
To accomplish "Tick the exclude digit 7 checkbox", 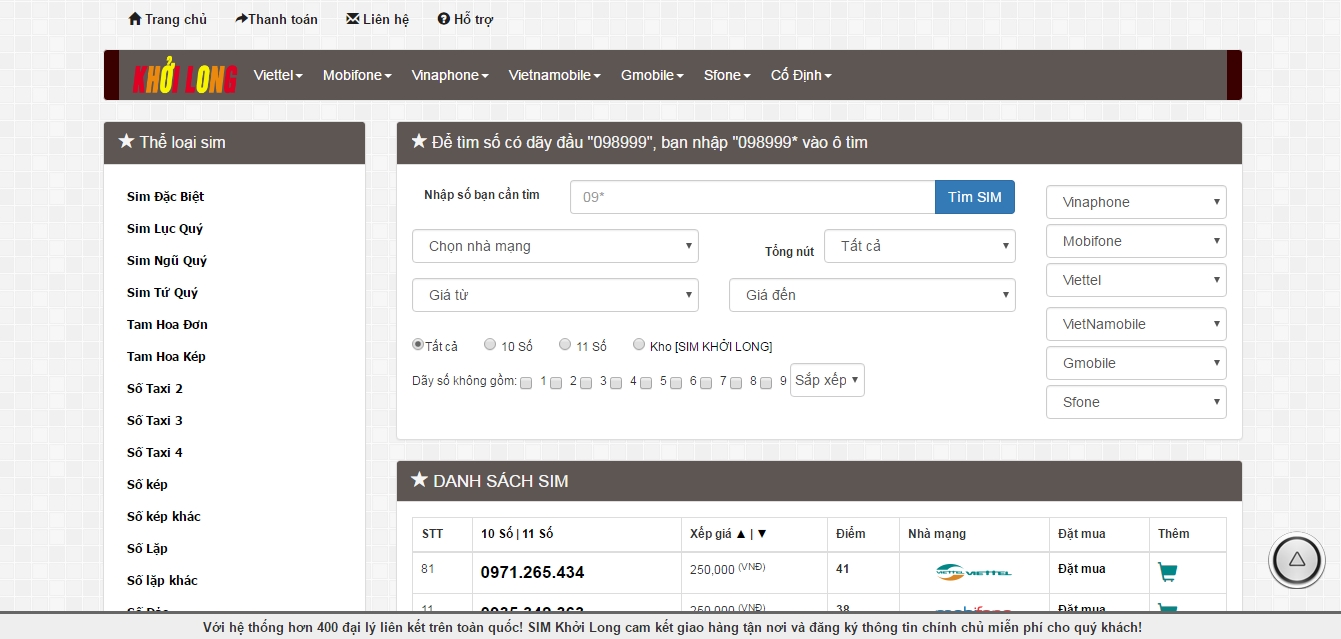I will coord(706,382).
